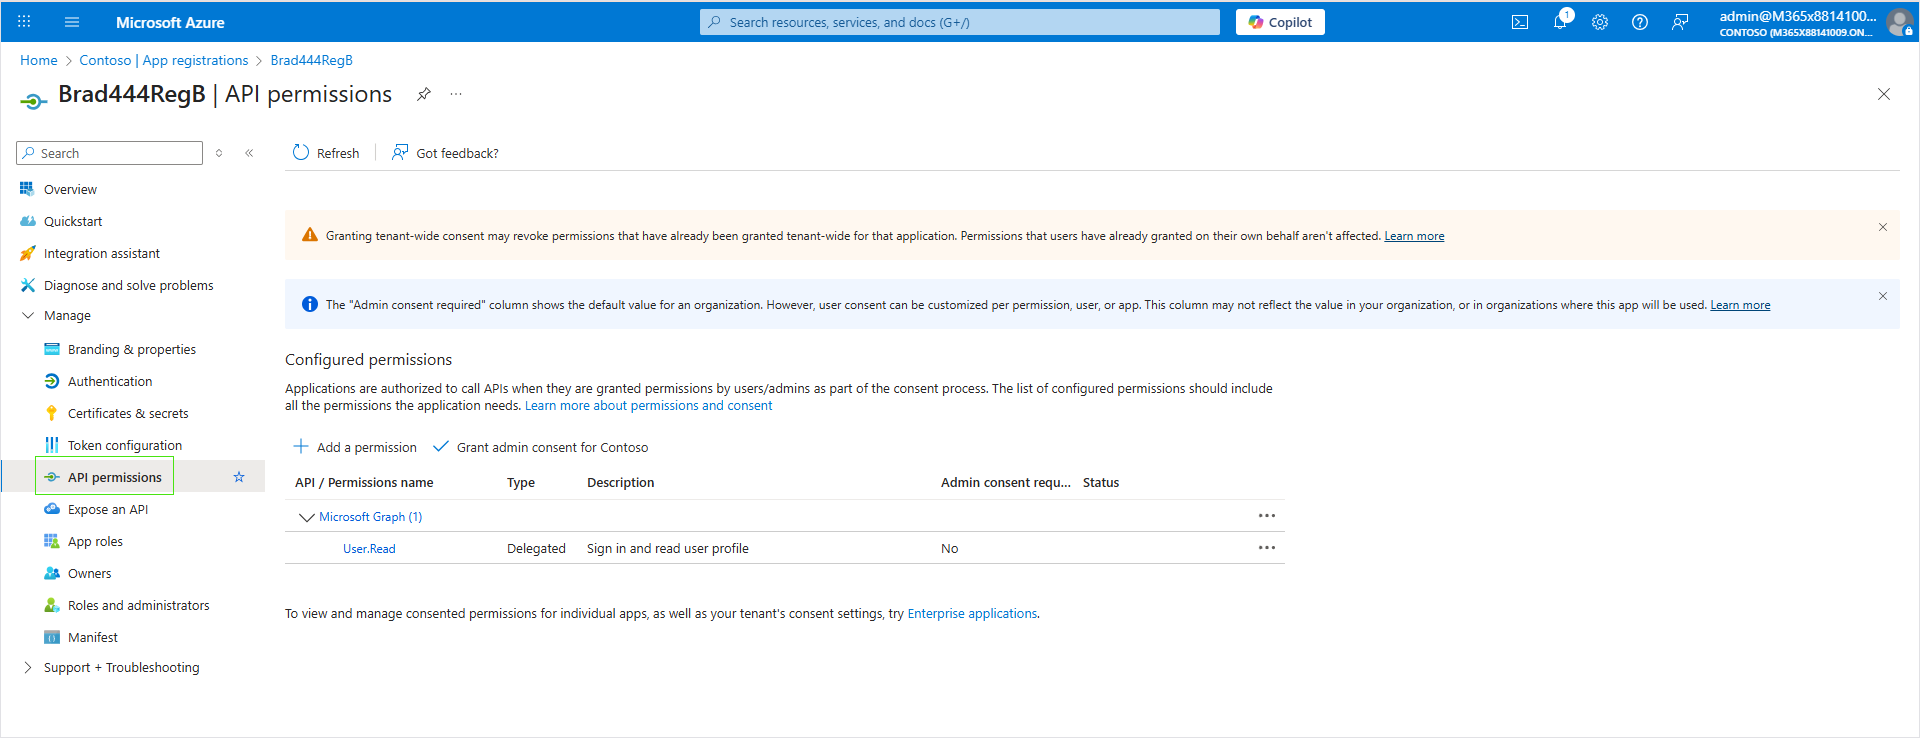Screen dimensions: 1920x738
Task: Pin the Brad444RegB API permissions blade
Action: click(424, 94)
